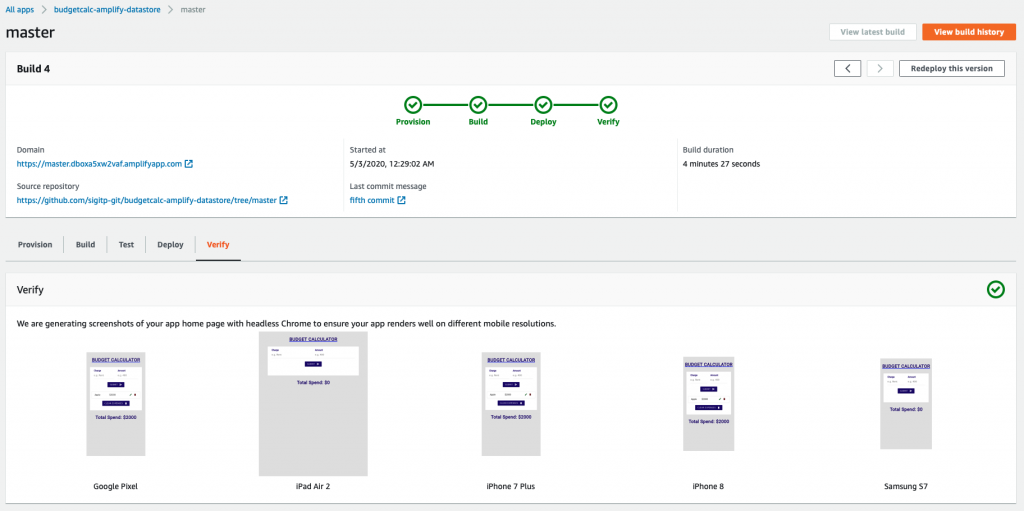
Task: Click the Provision step checkmark icon
Action: click(413, 104)
